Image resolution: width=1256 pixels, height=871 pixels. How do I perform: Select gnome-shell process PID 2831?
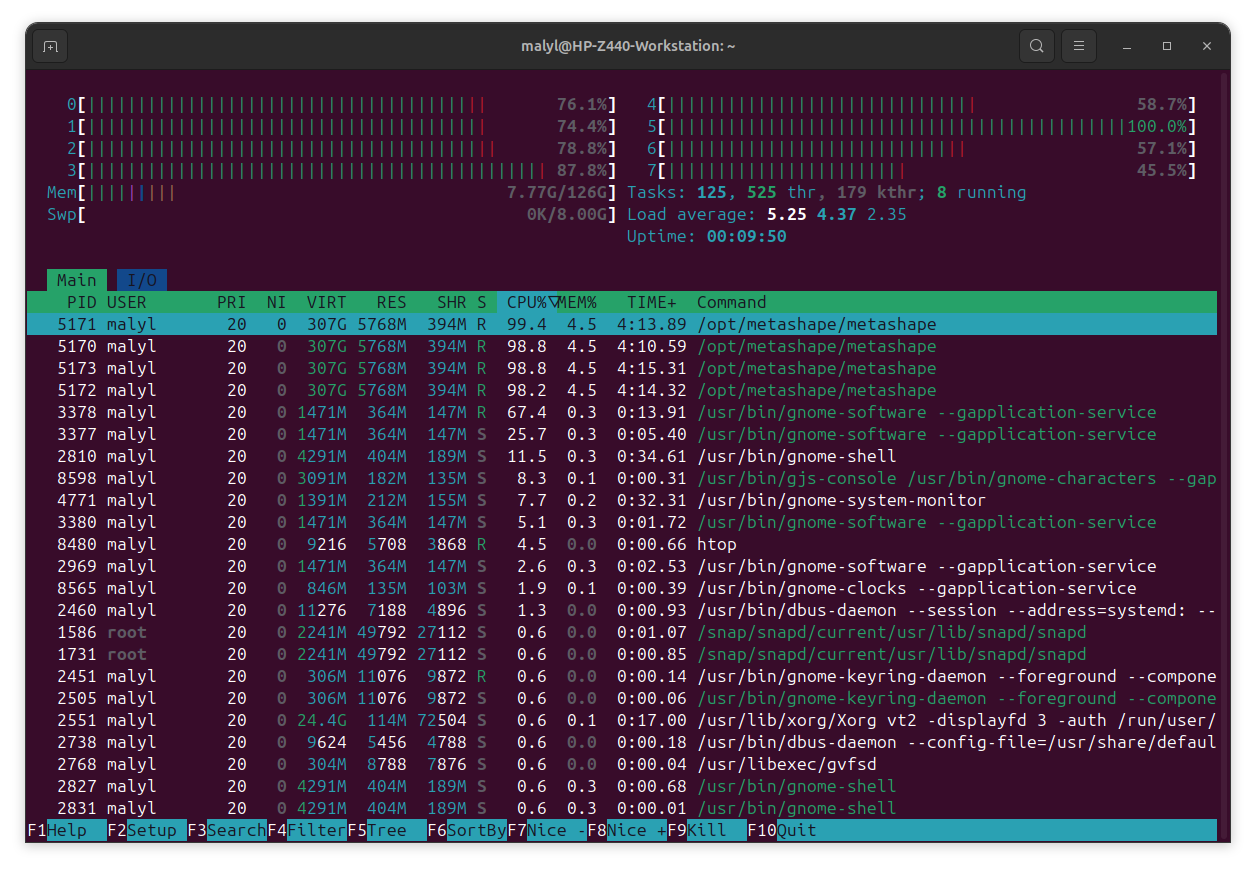622,808
